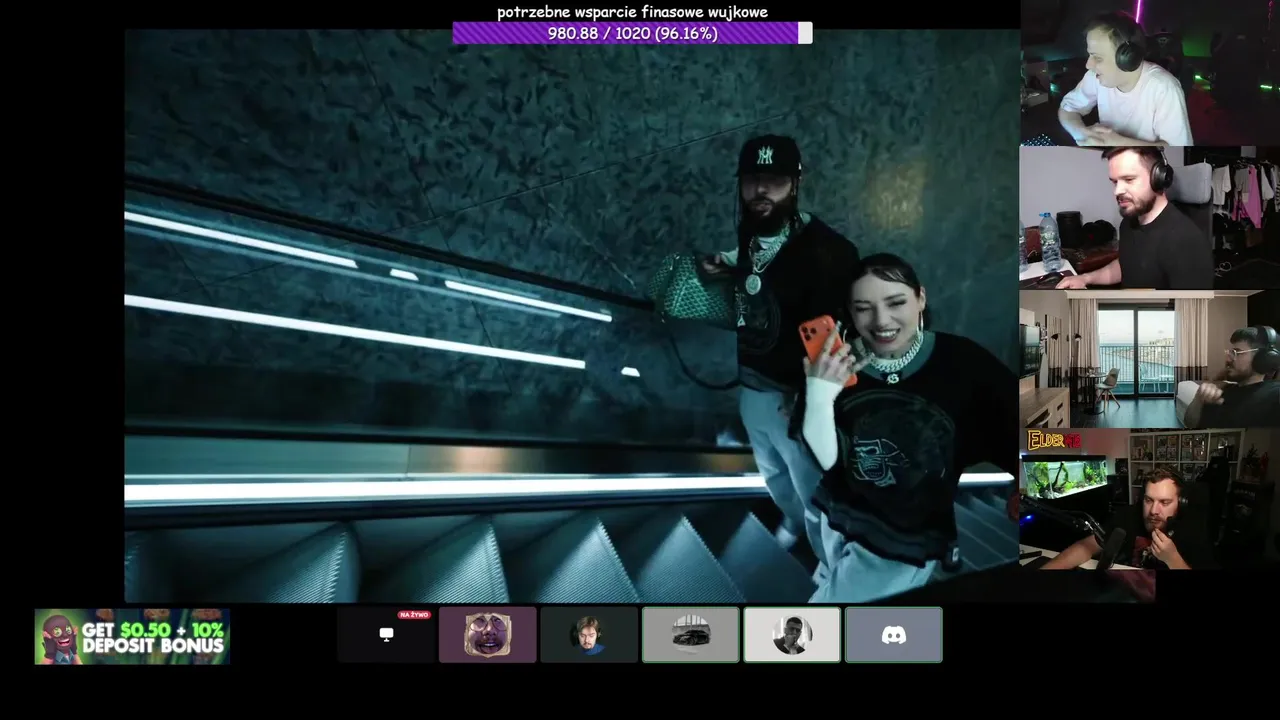Viewport: 1280px width, 720px height.
Task: Select the brown-haired man avatar tile
Action: pos(589,634)
